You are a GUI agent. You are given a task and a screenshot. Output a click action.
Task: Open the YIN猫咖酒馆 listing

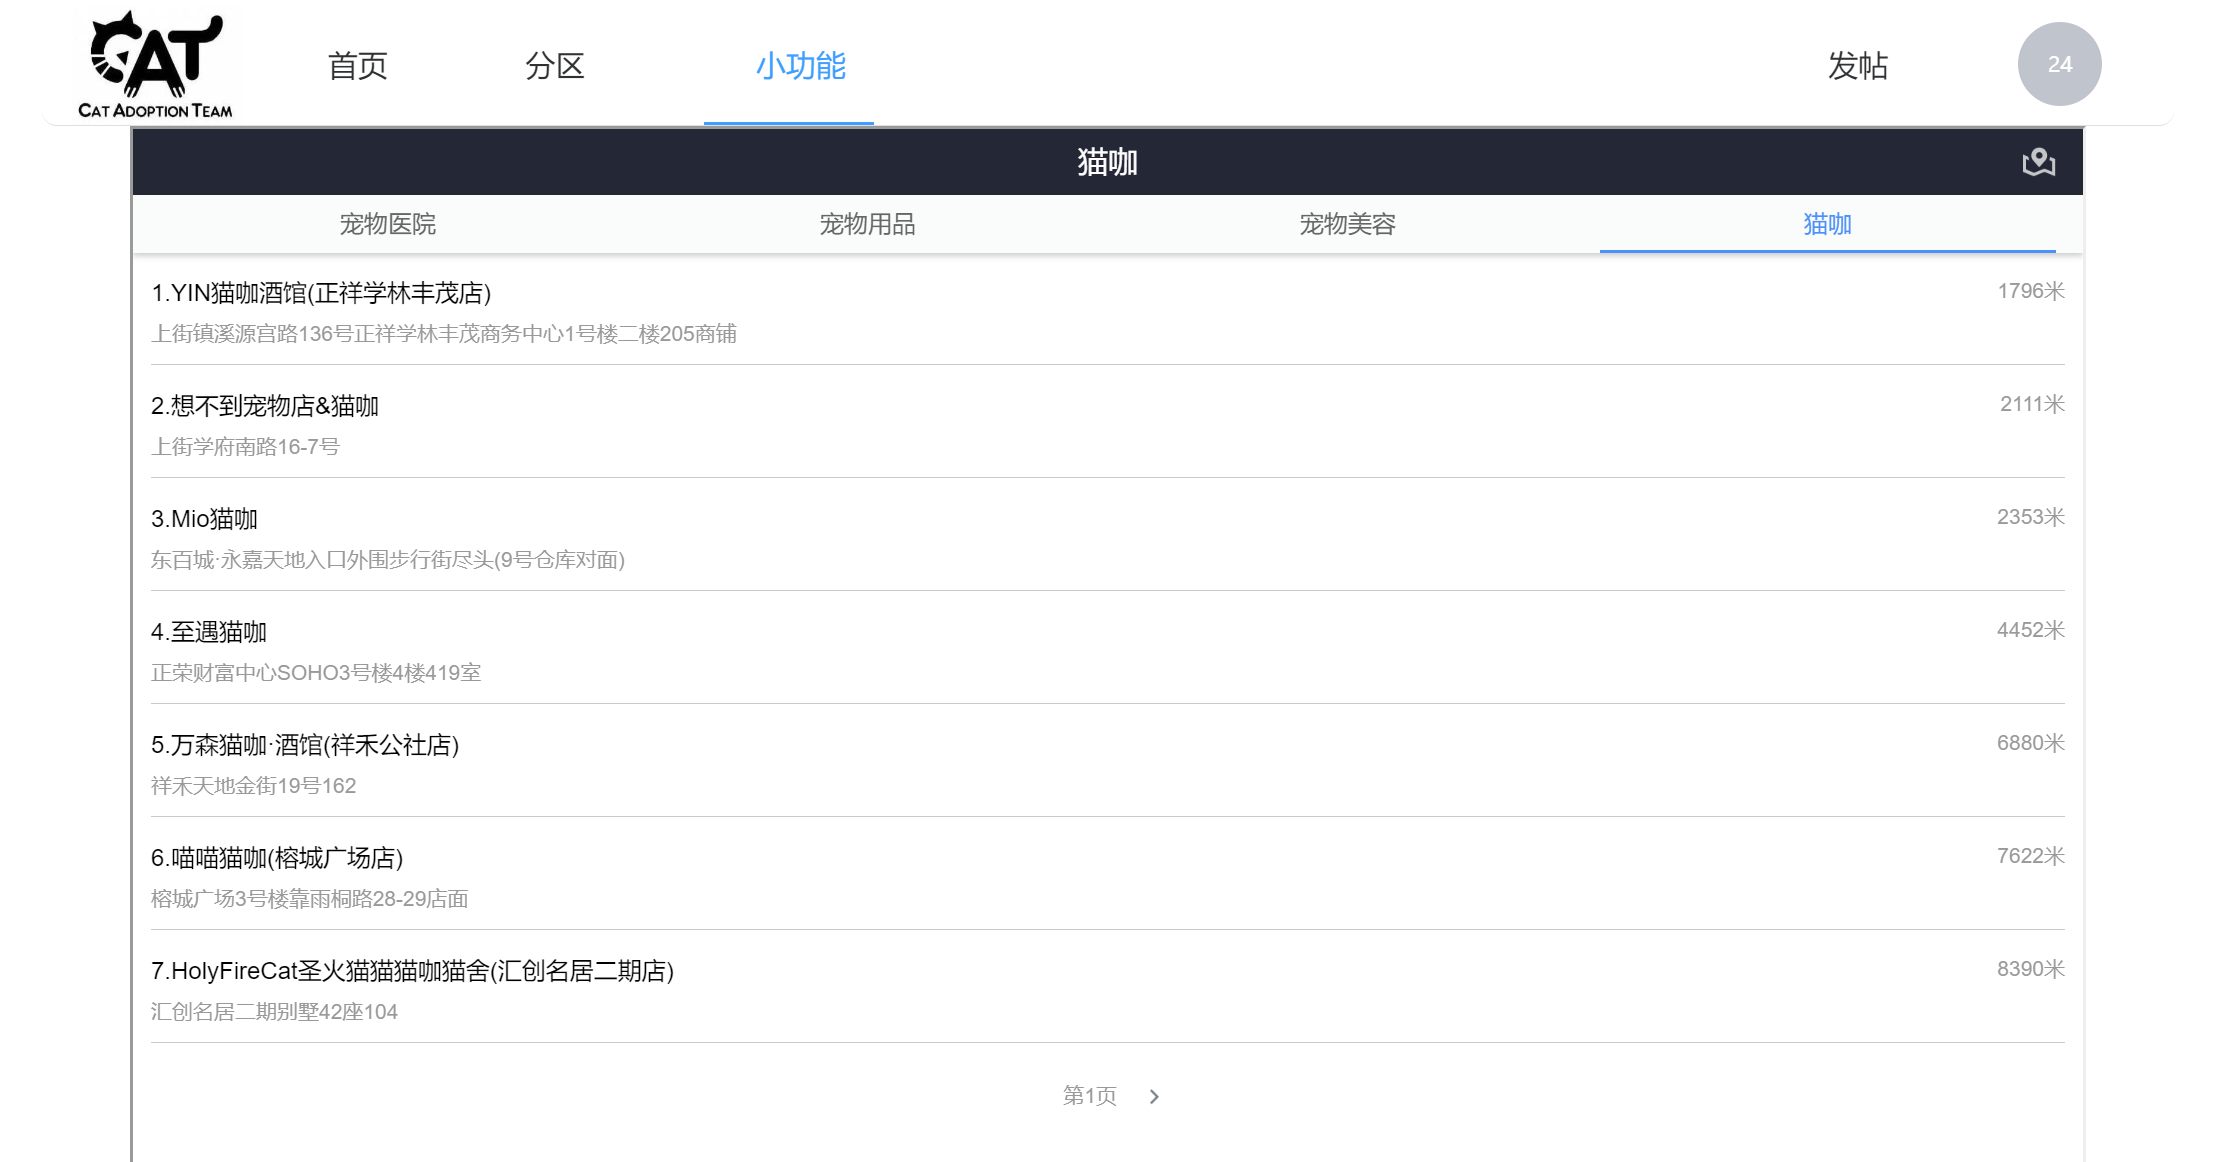click(320, 293)
